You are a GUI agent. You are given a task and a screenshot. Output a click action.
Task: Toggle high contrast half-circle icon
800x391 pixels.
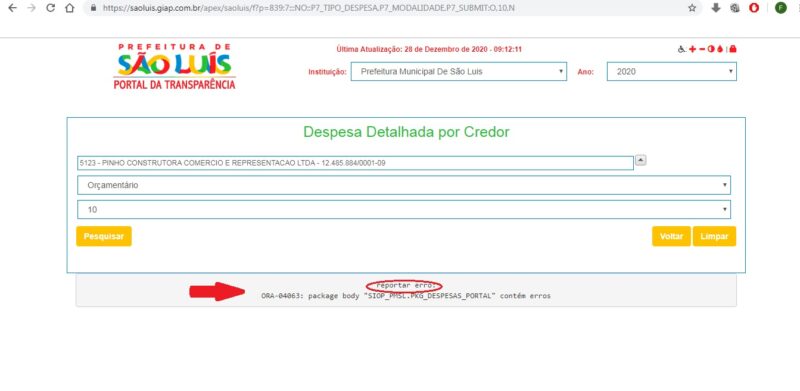711,49
